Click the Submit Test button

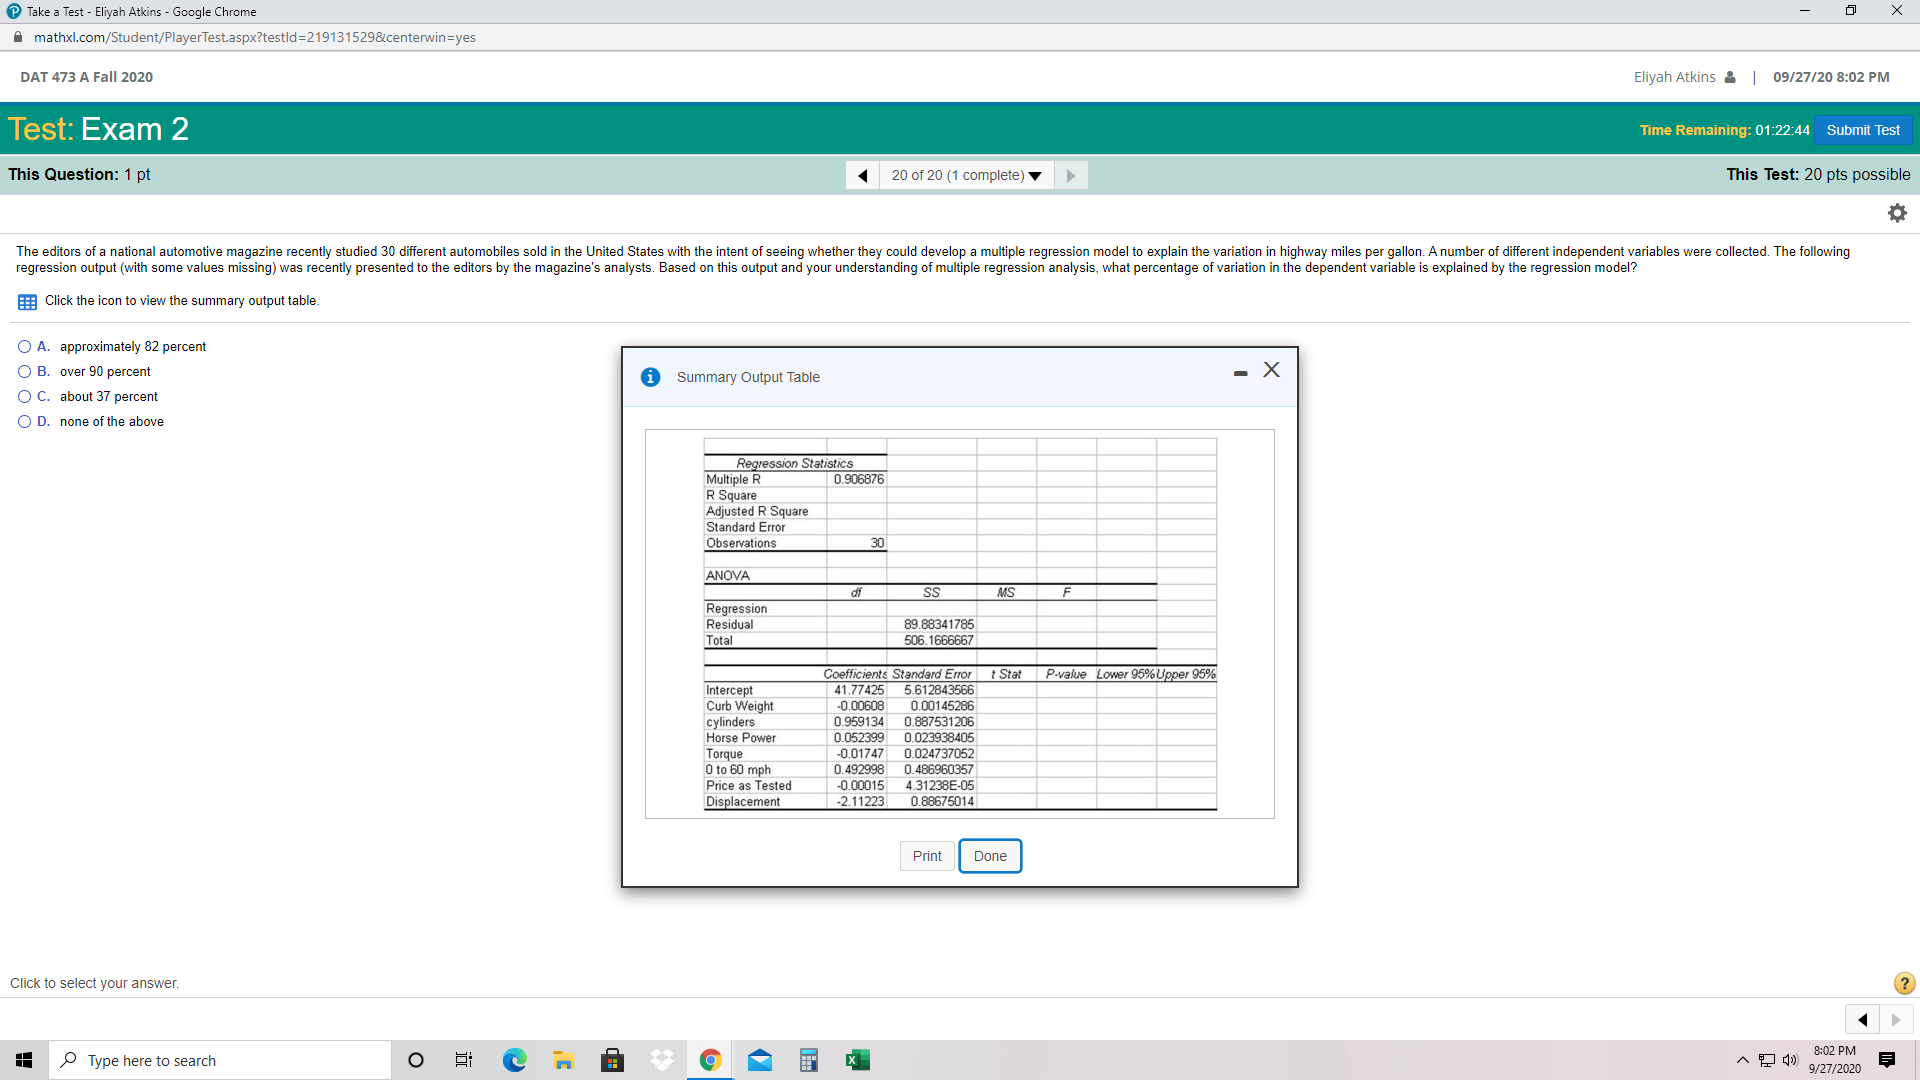pos(1862,130)
